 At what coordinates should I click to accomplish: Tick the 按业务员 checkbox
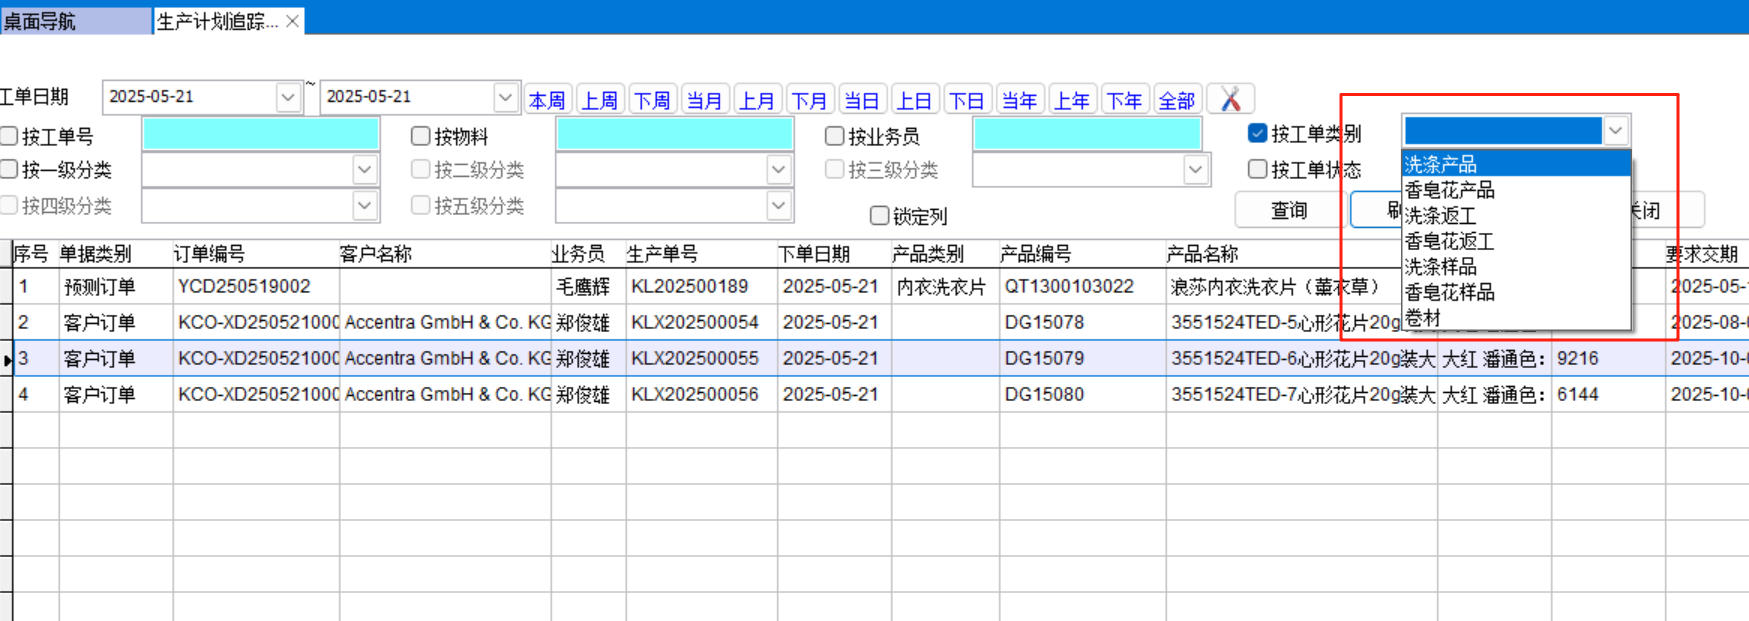click(x=834, y=136)
